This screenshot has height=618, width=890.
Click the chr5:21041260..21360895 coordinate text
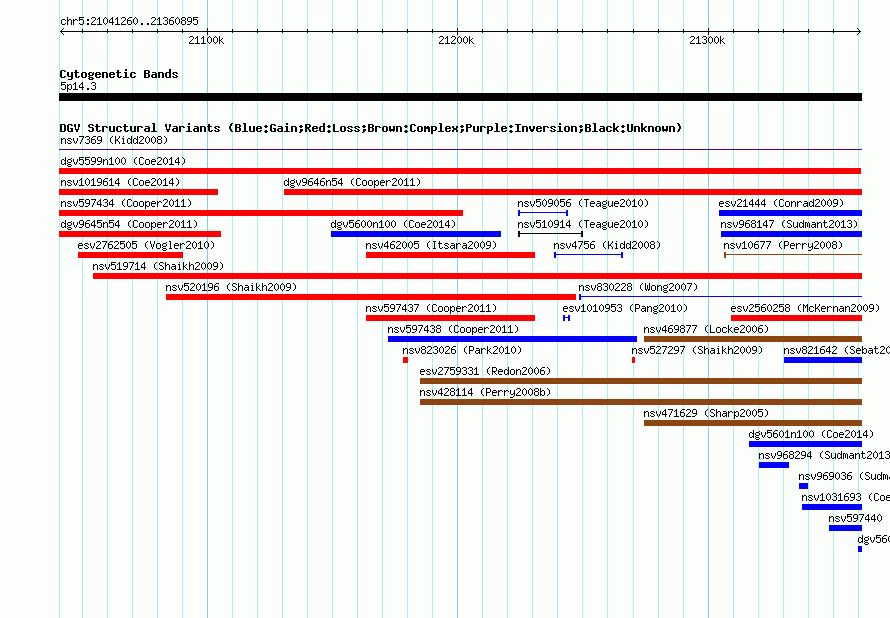coord(129,21)
